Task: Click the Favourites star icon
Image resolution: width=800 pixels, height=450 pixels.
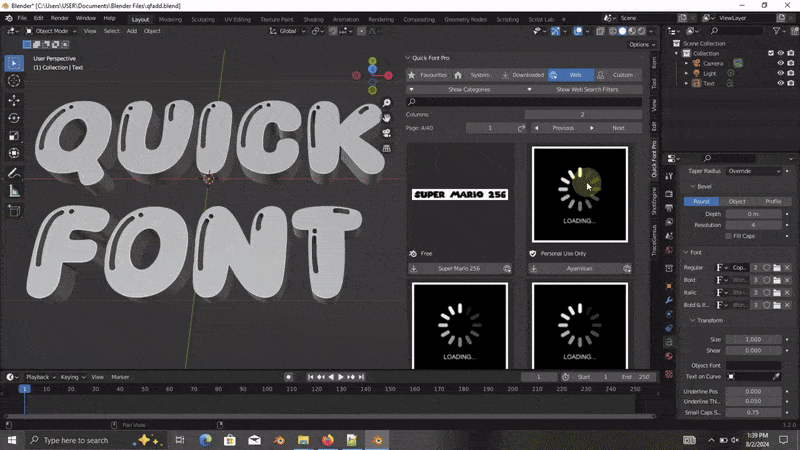Action: coord(411,75)
